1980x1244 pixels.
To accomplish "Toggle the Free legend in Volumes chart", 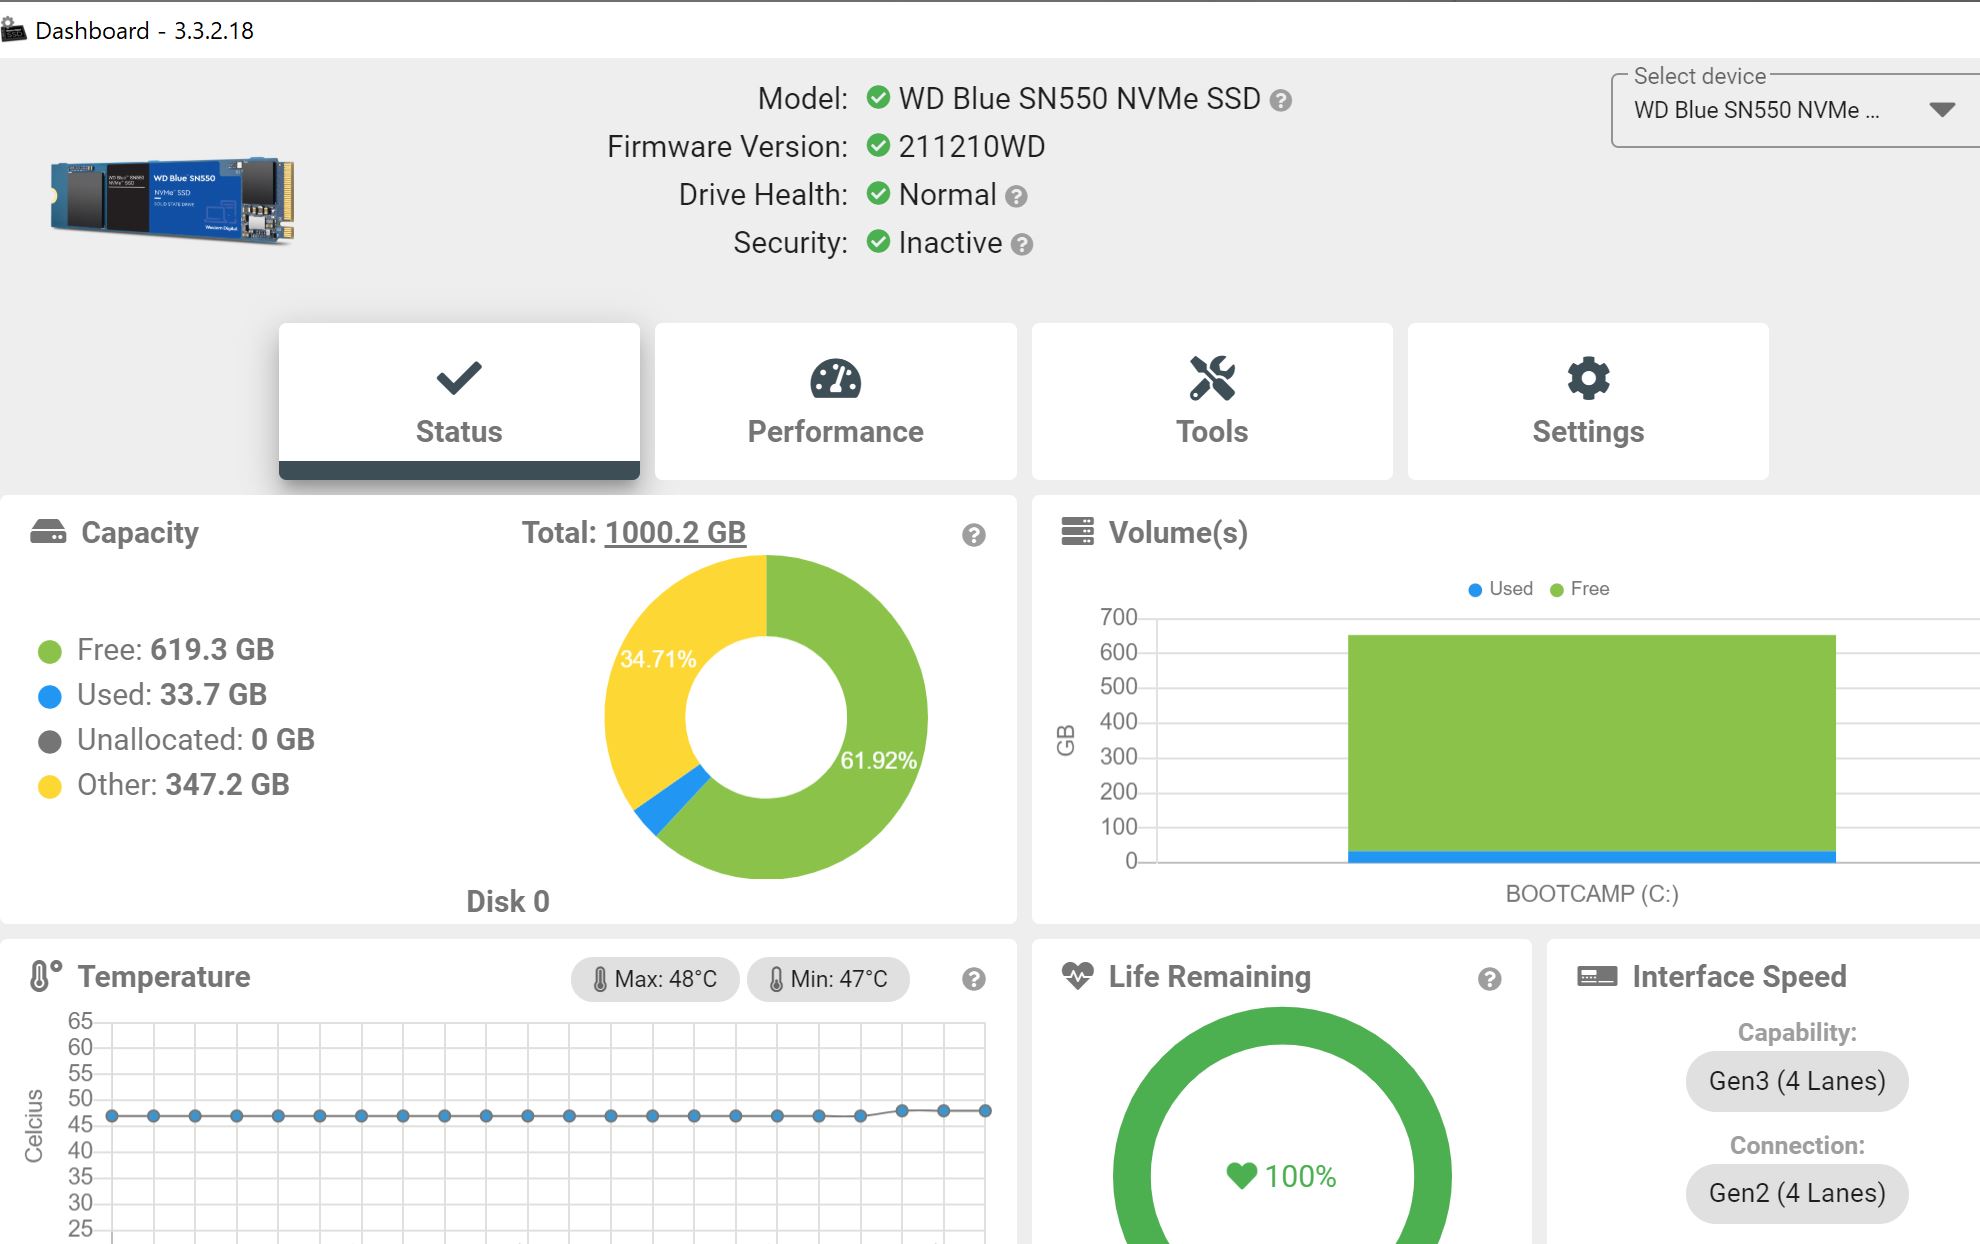I will pos(1578,589).
